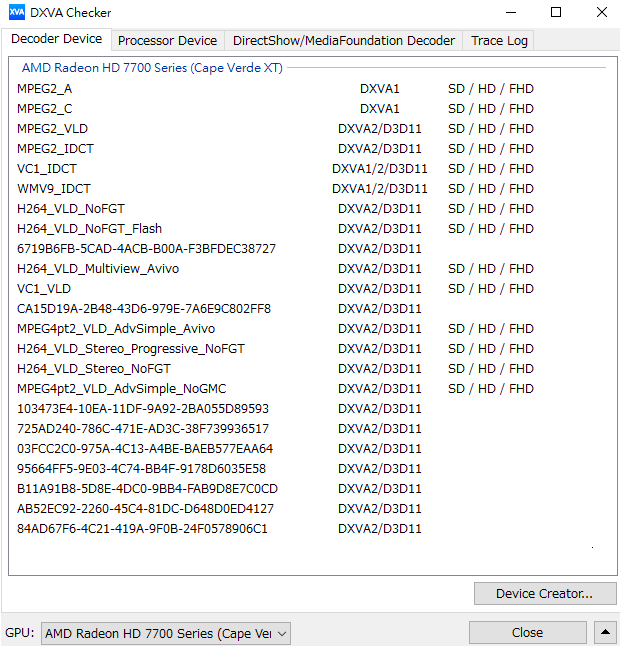Click DXVA1 value in the MPEG2_A row
The height and width of the screenshot is (649, 621).
coord(380,89)
